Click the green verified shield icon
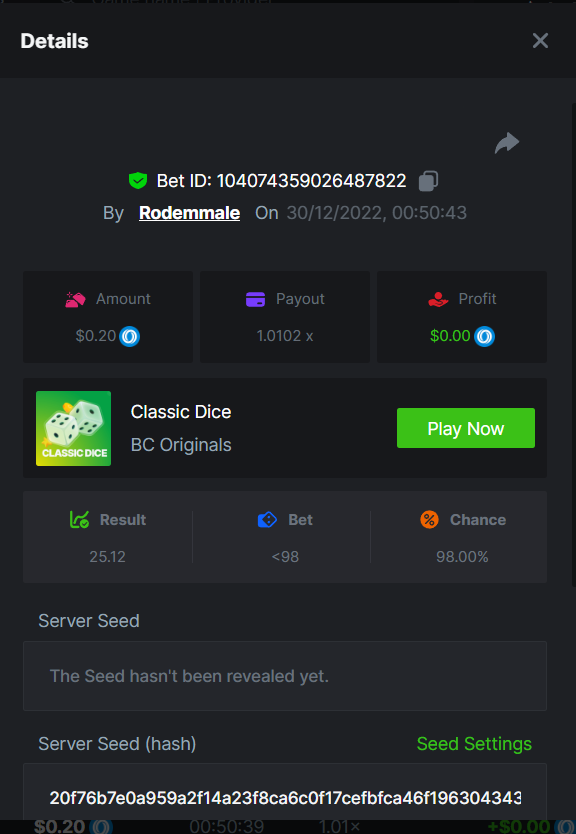 click(x=138, y=181)
